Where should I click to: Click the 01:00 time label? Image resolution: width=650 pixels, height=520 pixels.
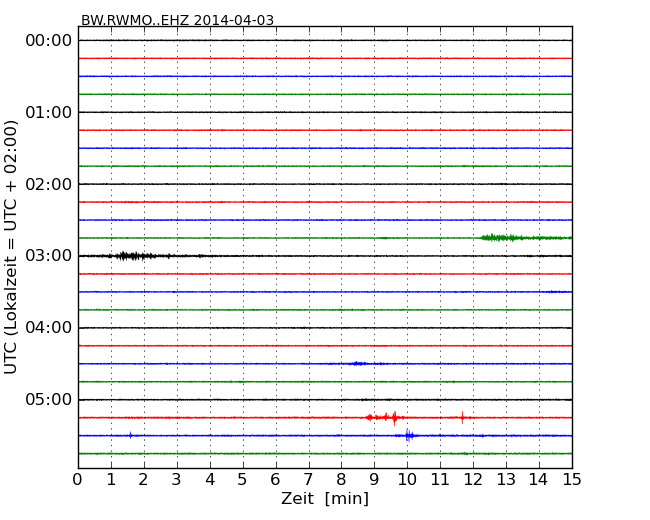[x=49, y=112]
